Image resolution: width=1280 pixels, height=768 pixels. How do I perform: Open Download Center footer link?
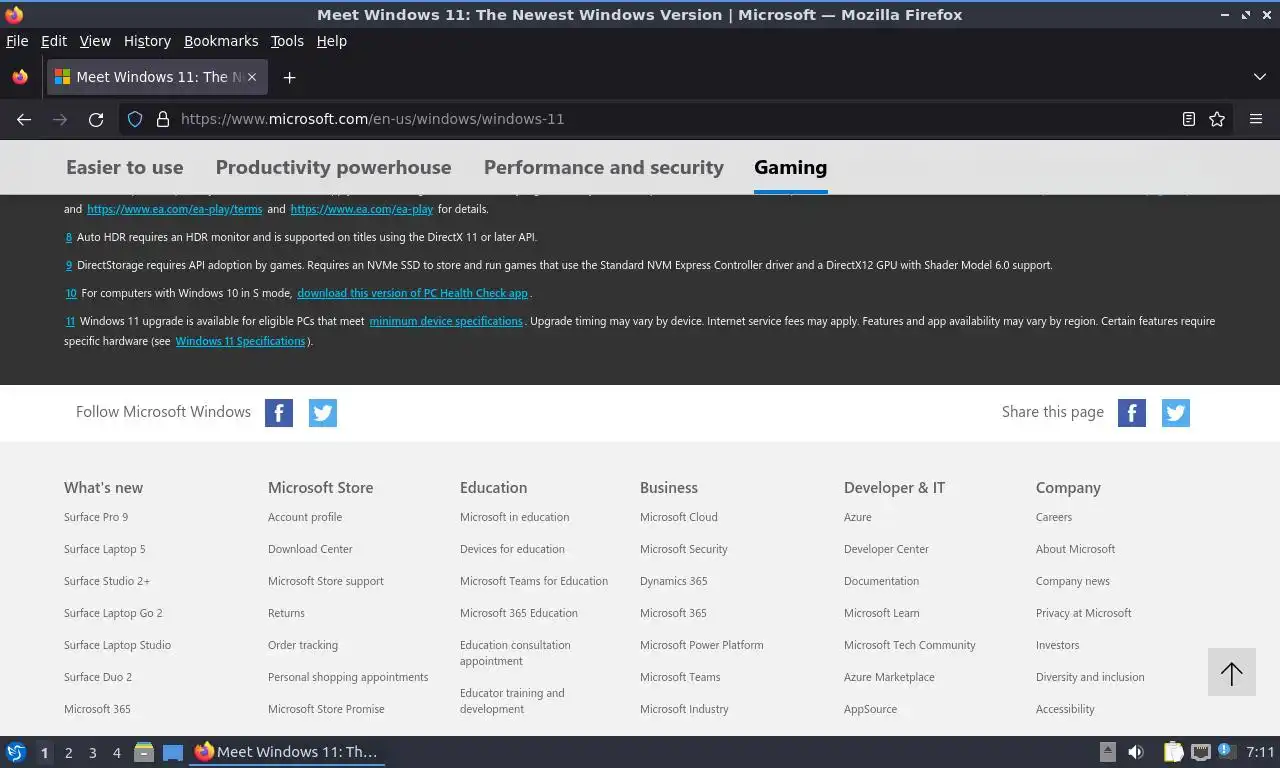[x=310, y=549]
